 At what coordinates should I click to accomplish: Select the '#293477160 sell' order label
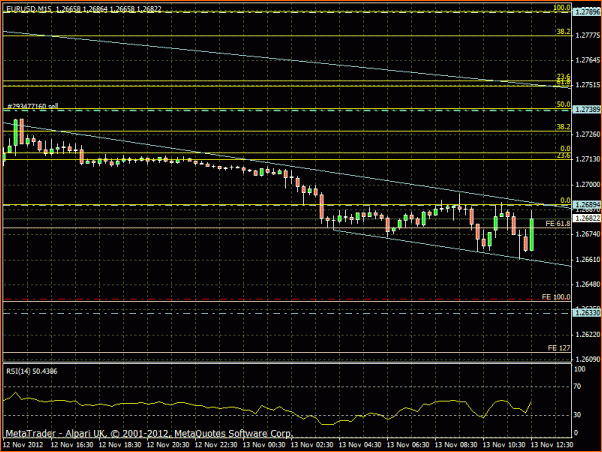[33, 106]
